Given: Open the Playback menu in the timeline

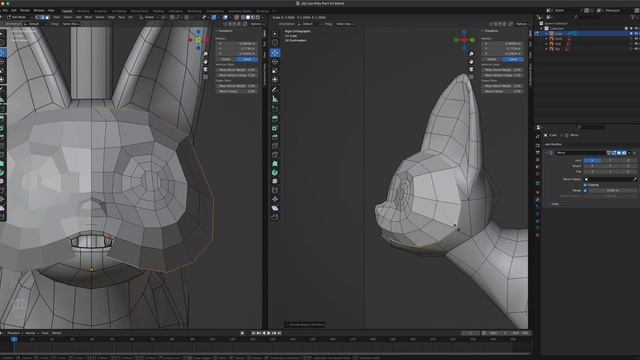Looking at the screenshot, I should click(x=14, y=333).
